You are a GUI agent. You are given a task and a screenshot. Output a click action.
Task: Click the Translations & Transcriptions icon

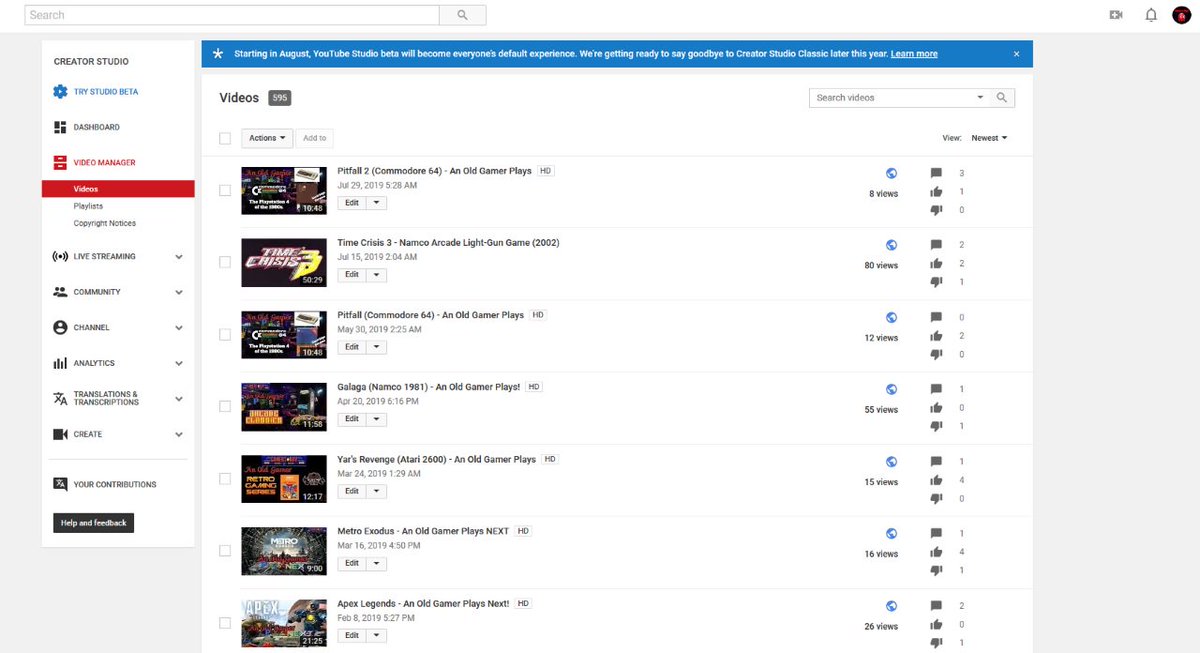pyautogui.click(x=60, y=398)
